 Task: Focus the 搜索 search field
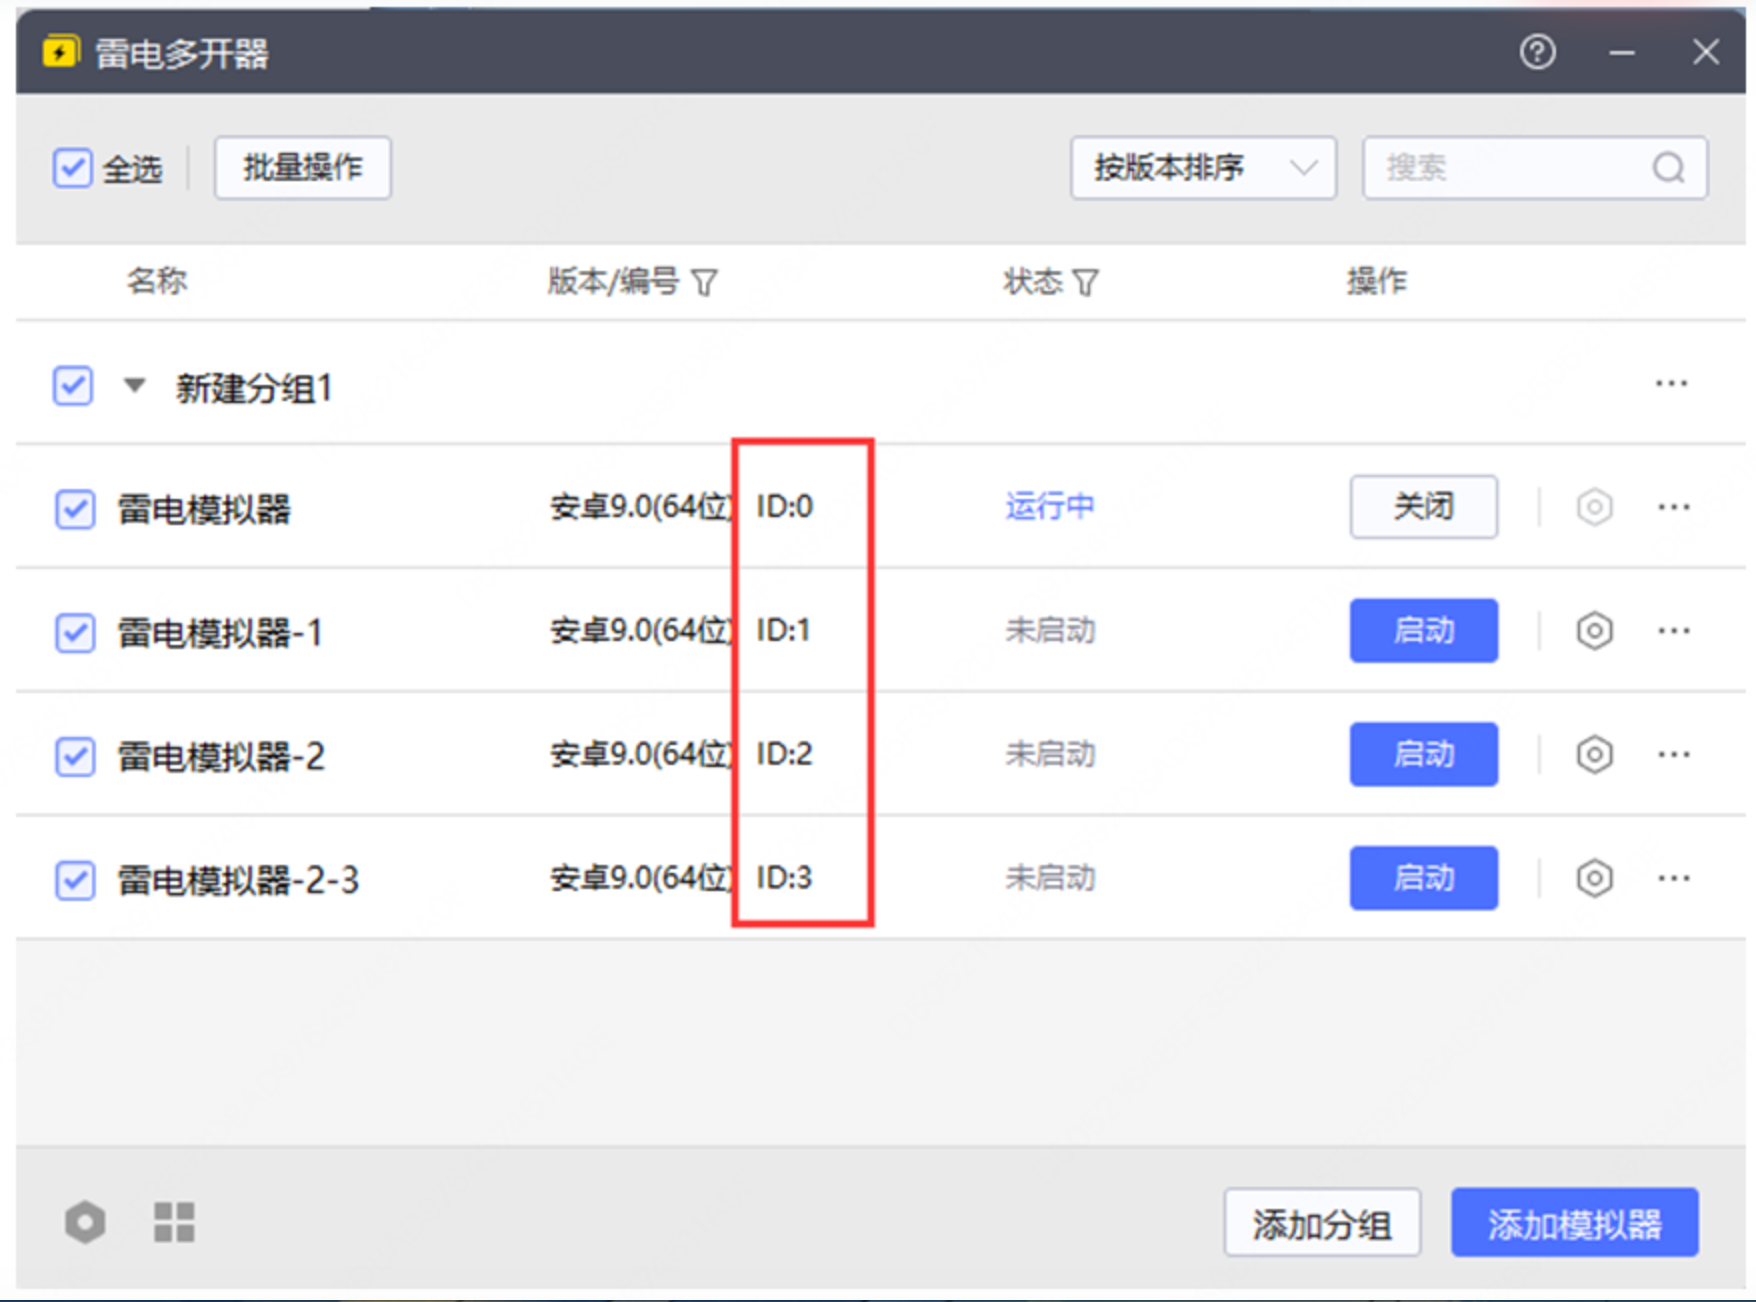(x=1535, y=168)
